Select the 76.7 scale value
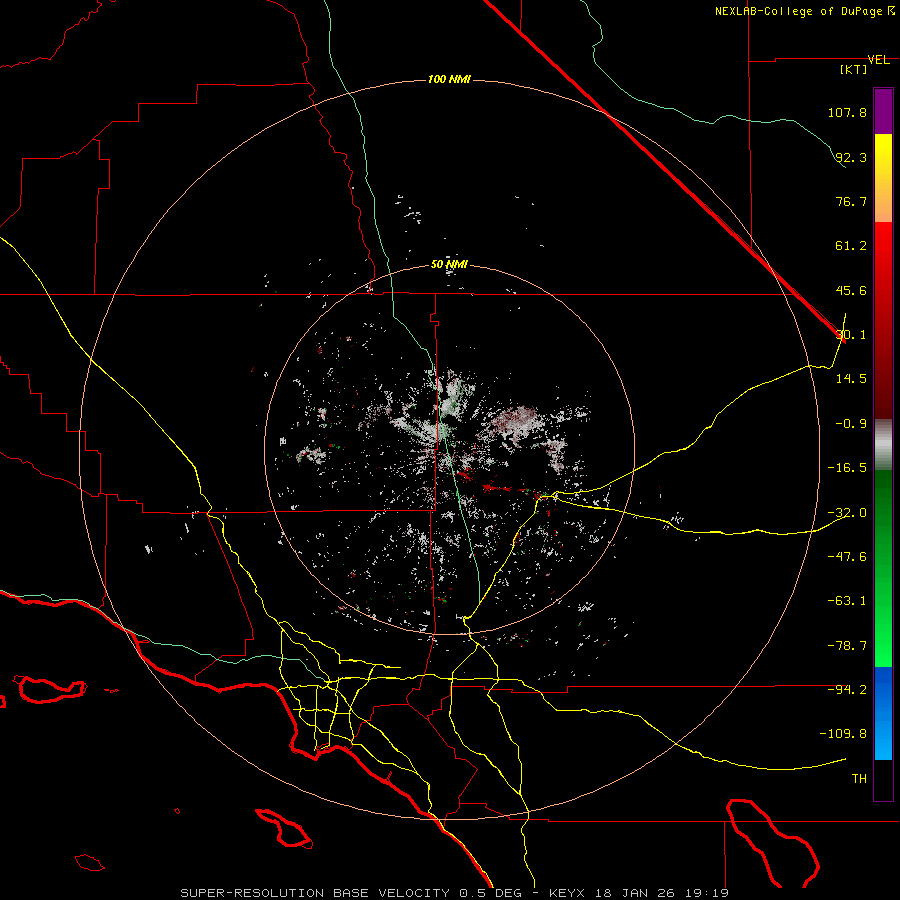Viewport: 900px width, 900px height. pyautogui.click(x=851, y=201)
